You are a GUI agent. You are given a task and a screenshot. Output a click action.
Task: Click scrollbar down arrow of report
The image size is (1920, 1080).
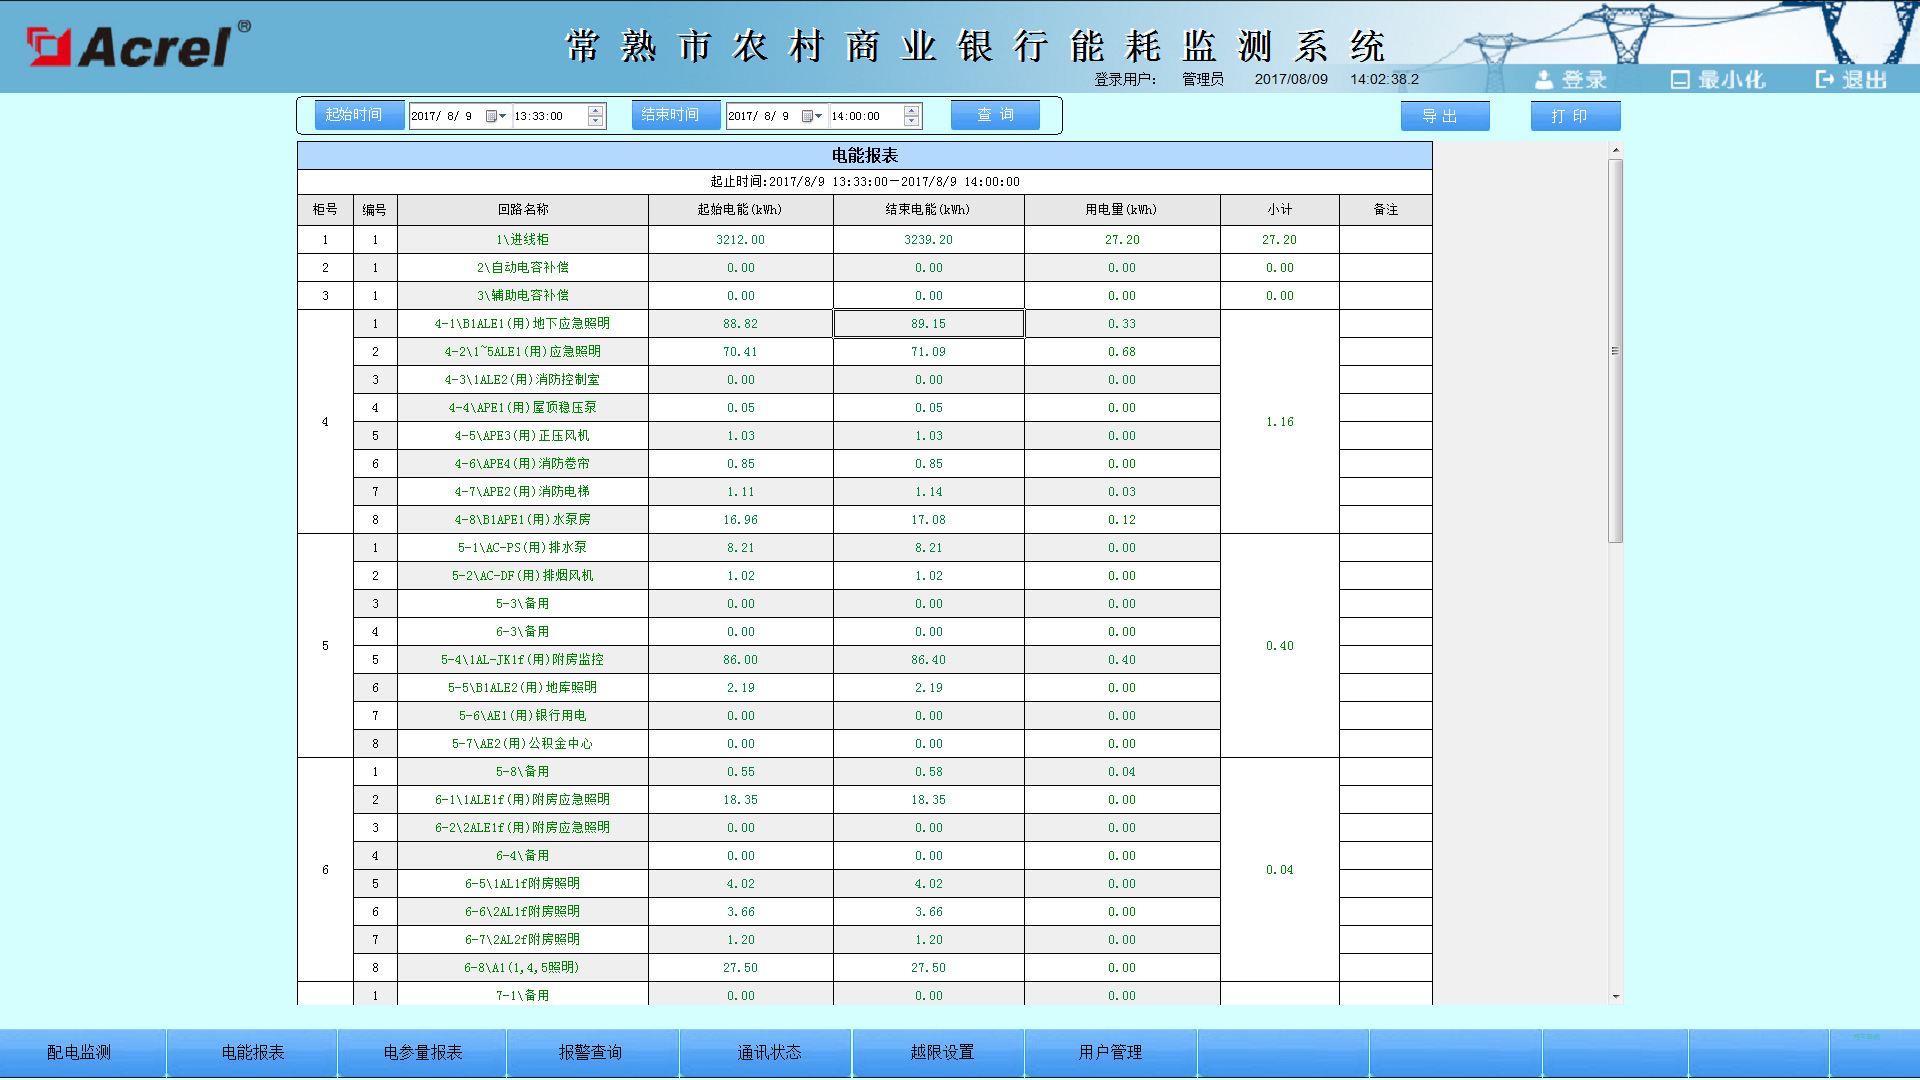point(1615,996)
